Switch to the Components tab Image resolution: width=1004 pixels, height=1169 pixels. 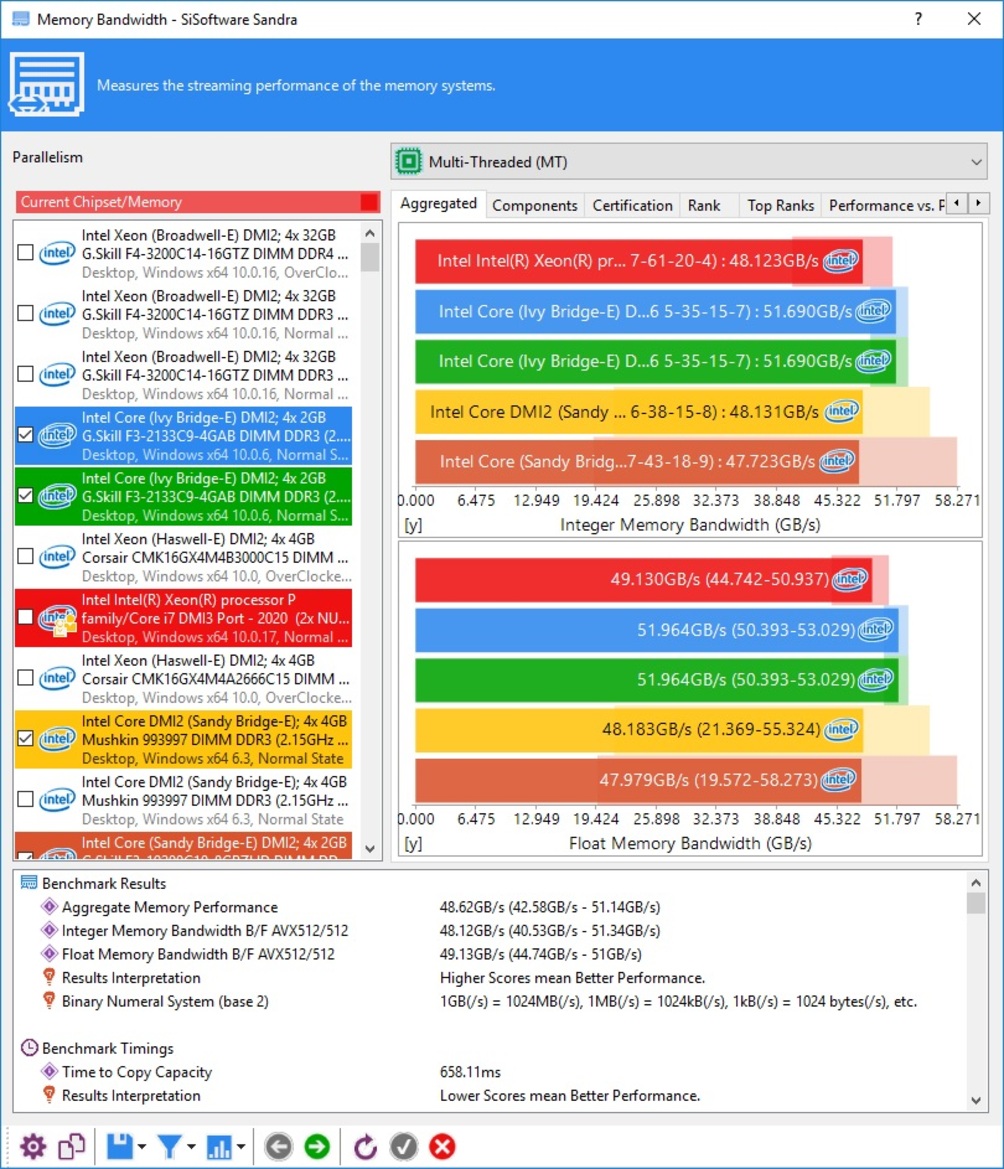534,205
